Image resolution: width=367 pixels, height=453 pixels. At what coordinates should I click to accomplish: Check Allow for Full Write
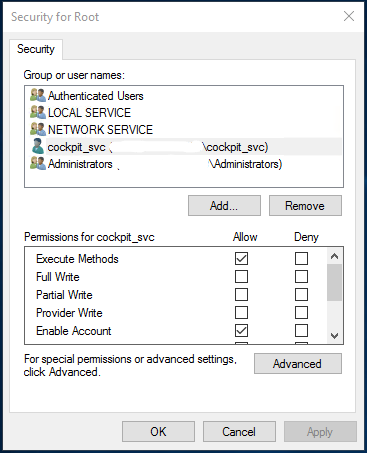tap(241, 276)
